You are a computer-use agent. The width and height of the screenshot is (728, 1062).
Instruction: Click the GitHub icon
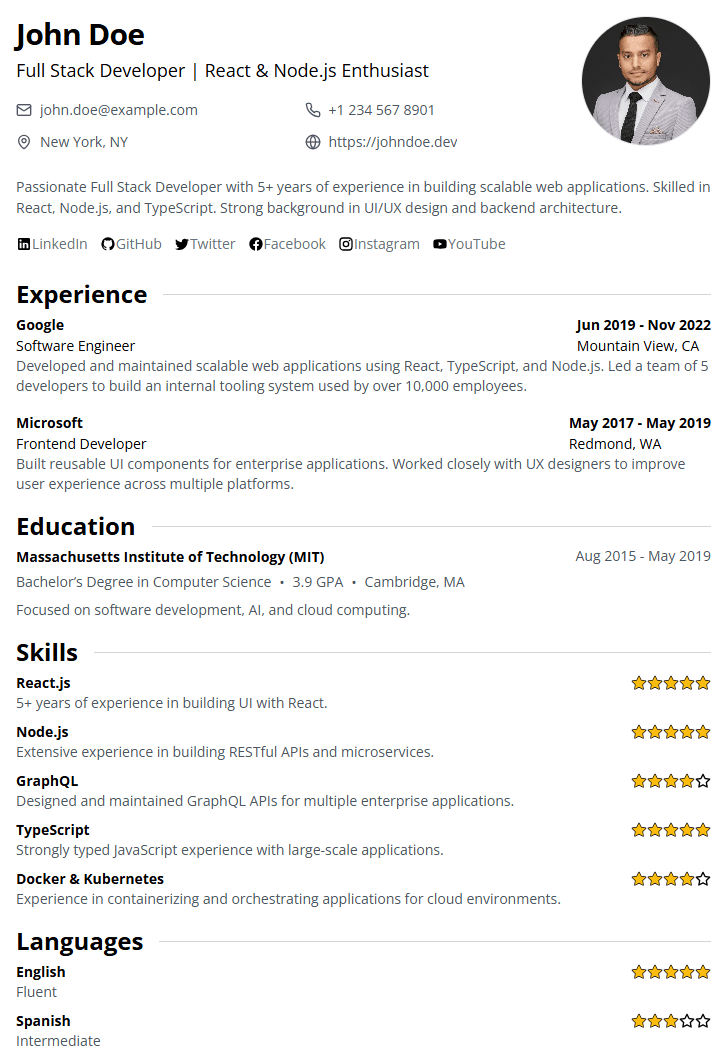108,244
